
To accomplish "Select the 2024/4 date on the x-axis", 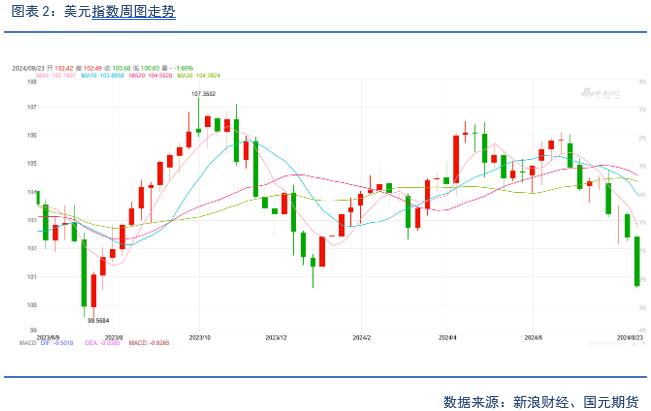I will pyautogui.click(x=446, y=339).
